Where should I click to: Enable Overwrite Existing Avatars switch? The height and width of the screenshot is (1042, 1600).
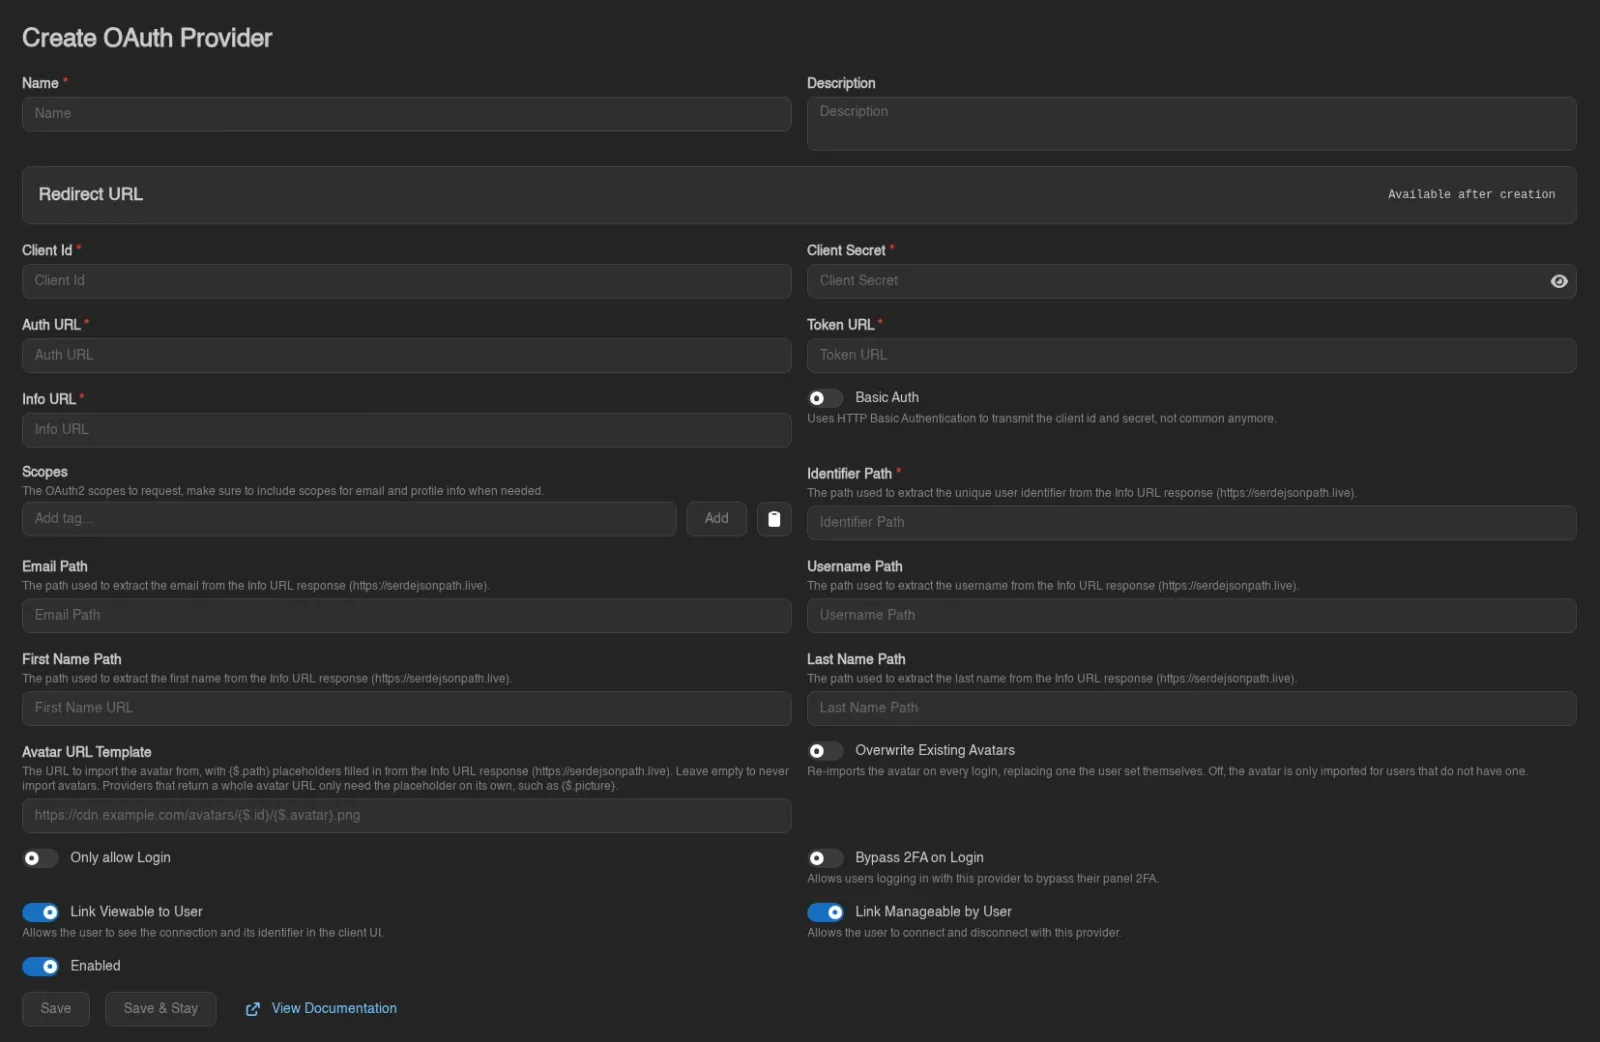[x=825, y=751]
